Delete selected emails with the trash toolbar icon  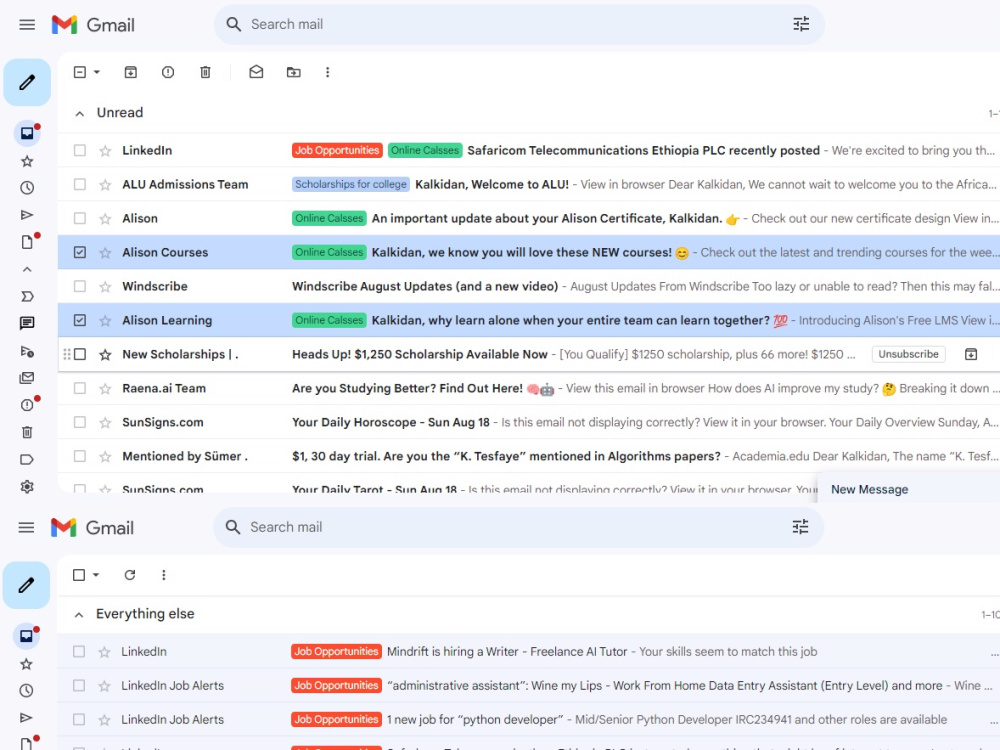click(205, 72)
